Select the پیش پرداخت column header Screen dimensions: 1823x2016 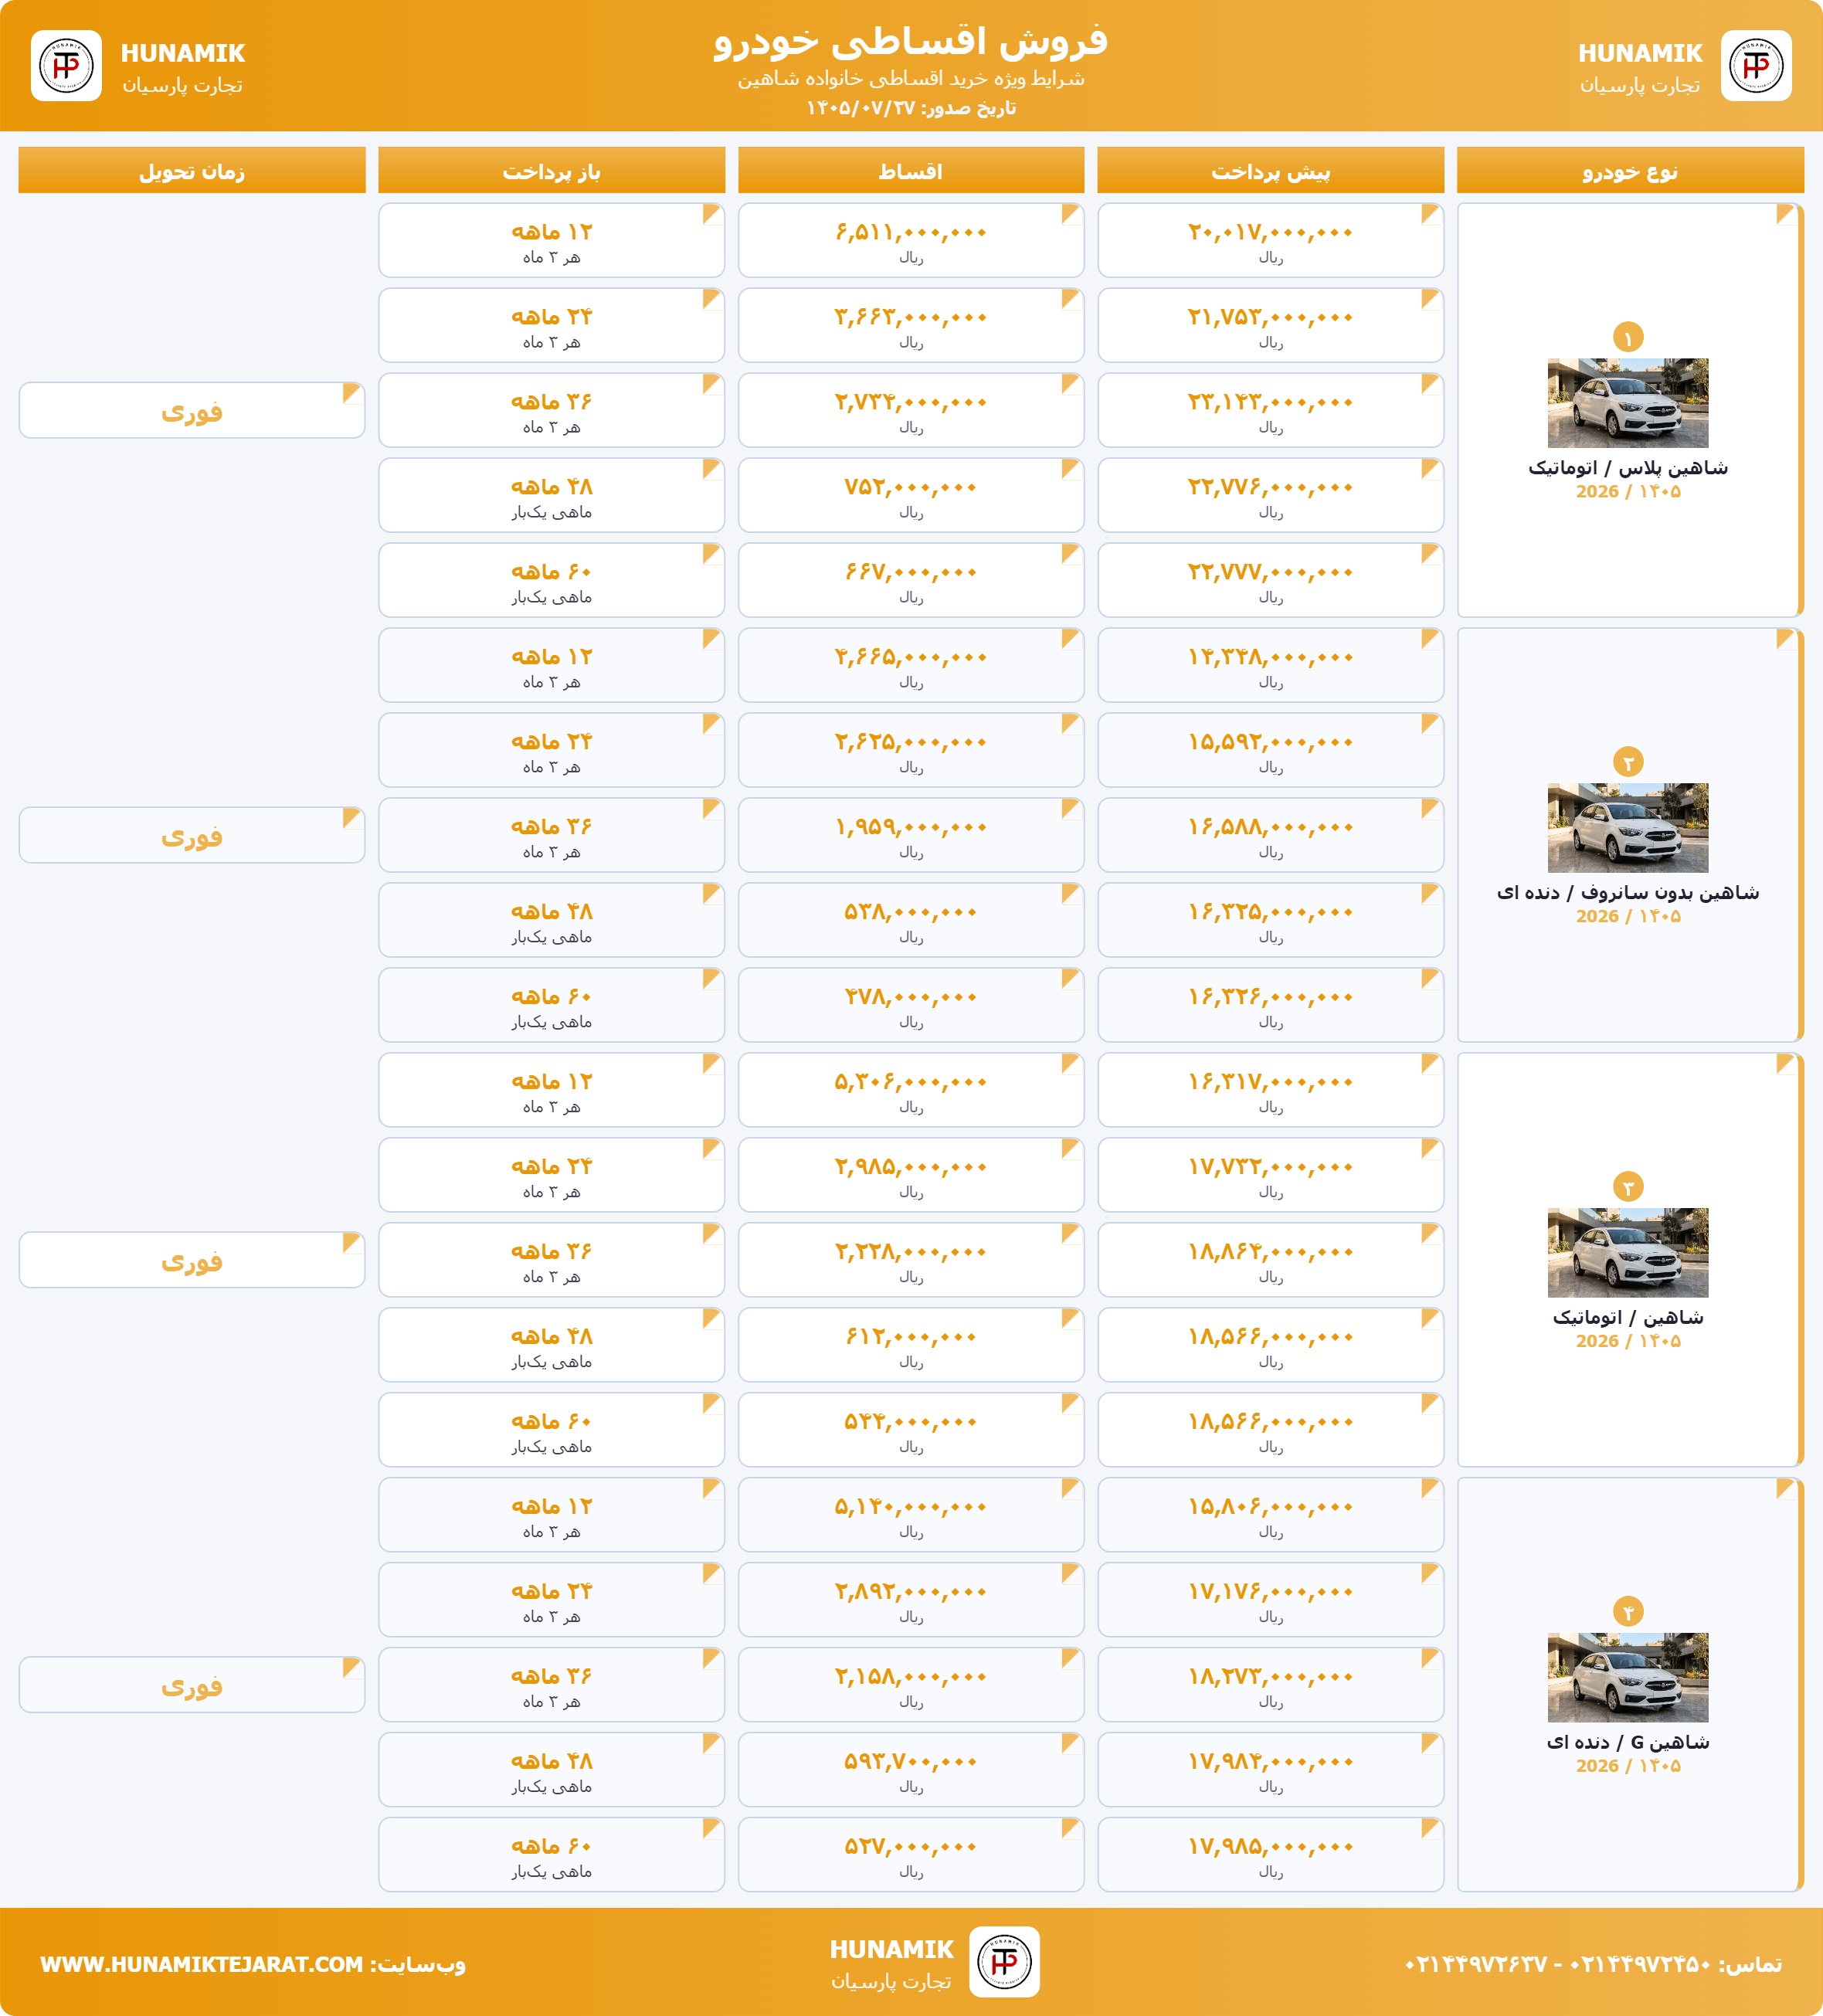pos(1270,171)
